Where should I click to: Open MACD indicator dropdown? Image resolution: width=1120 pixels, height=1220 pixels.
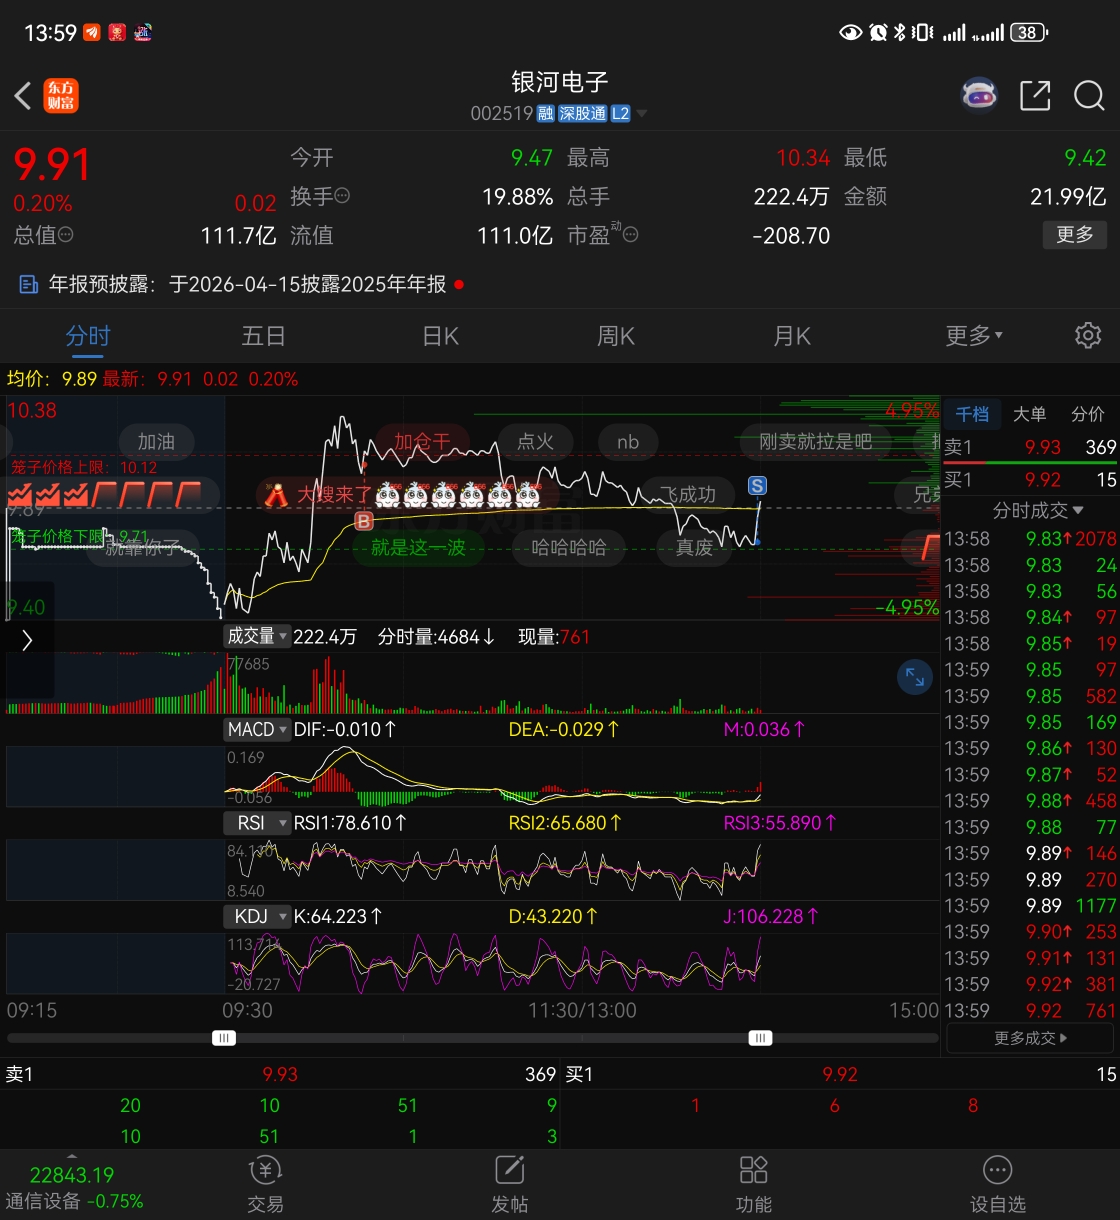[x=256, y=729]
